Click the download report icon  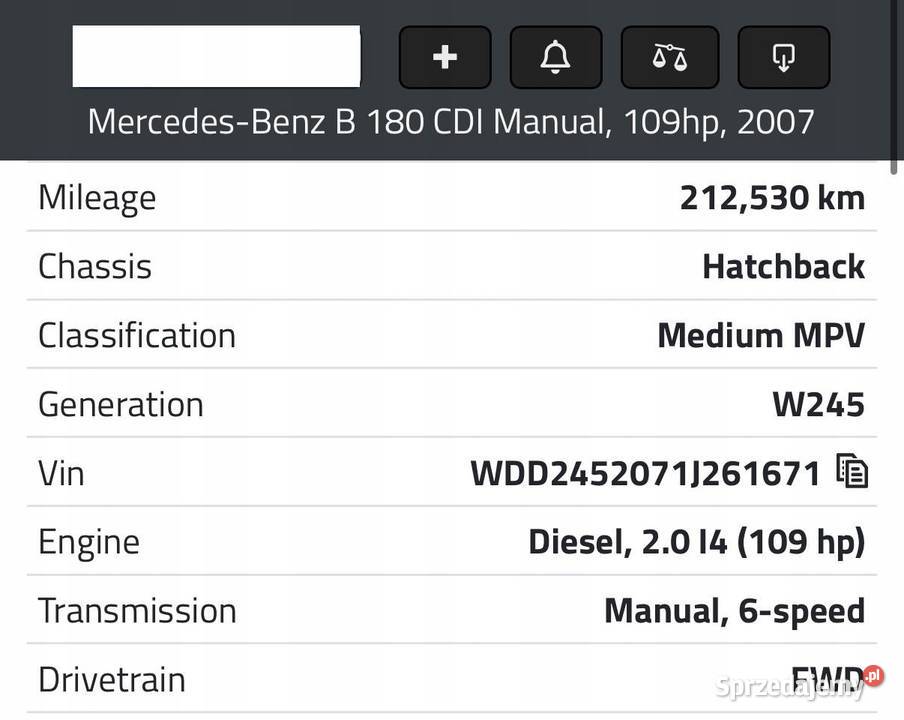click(784, 57)
